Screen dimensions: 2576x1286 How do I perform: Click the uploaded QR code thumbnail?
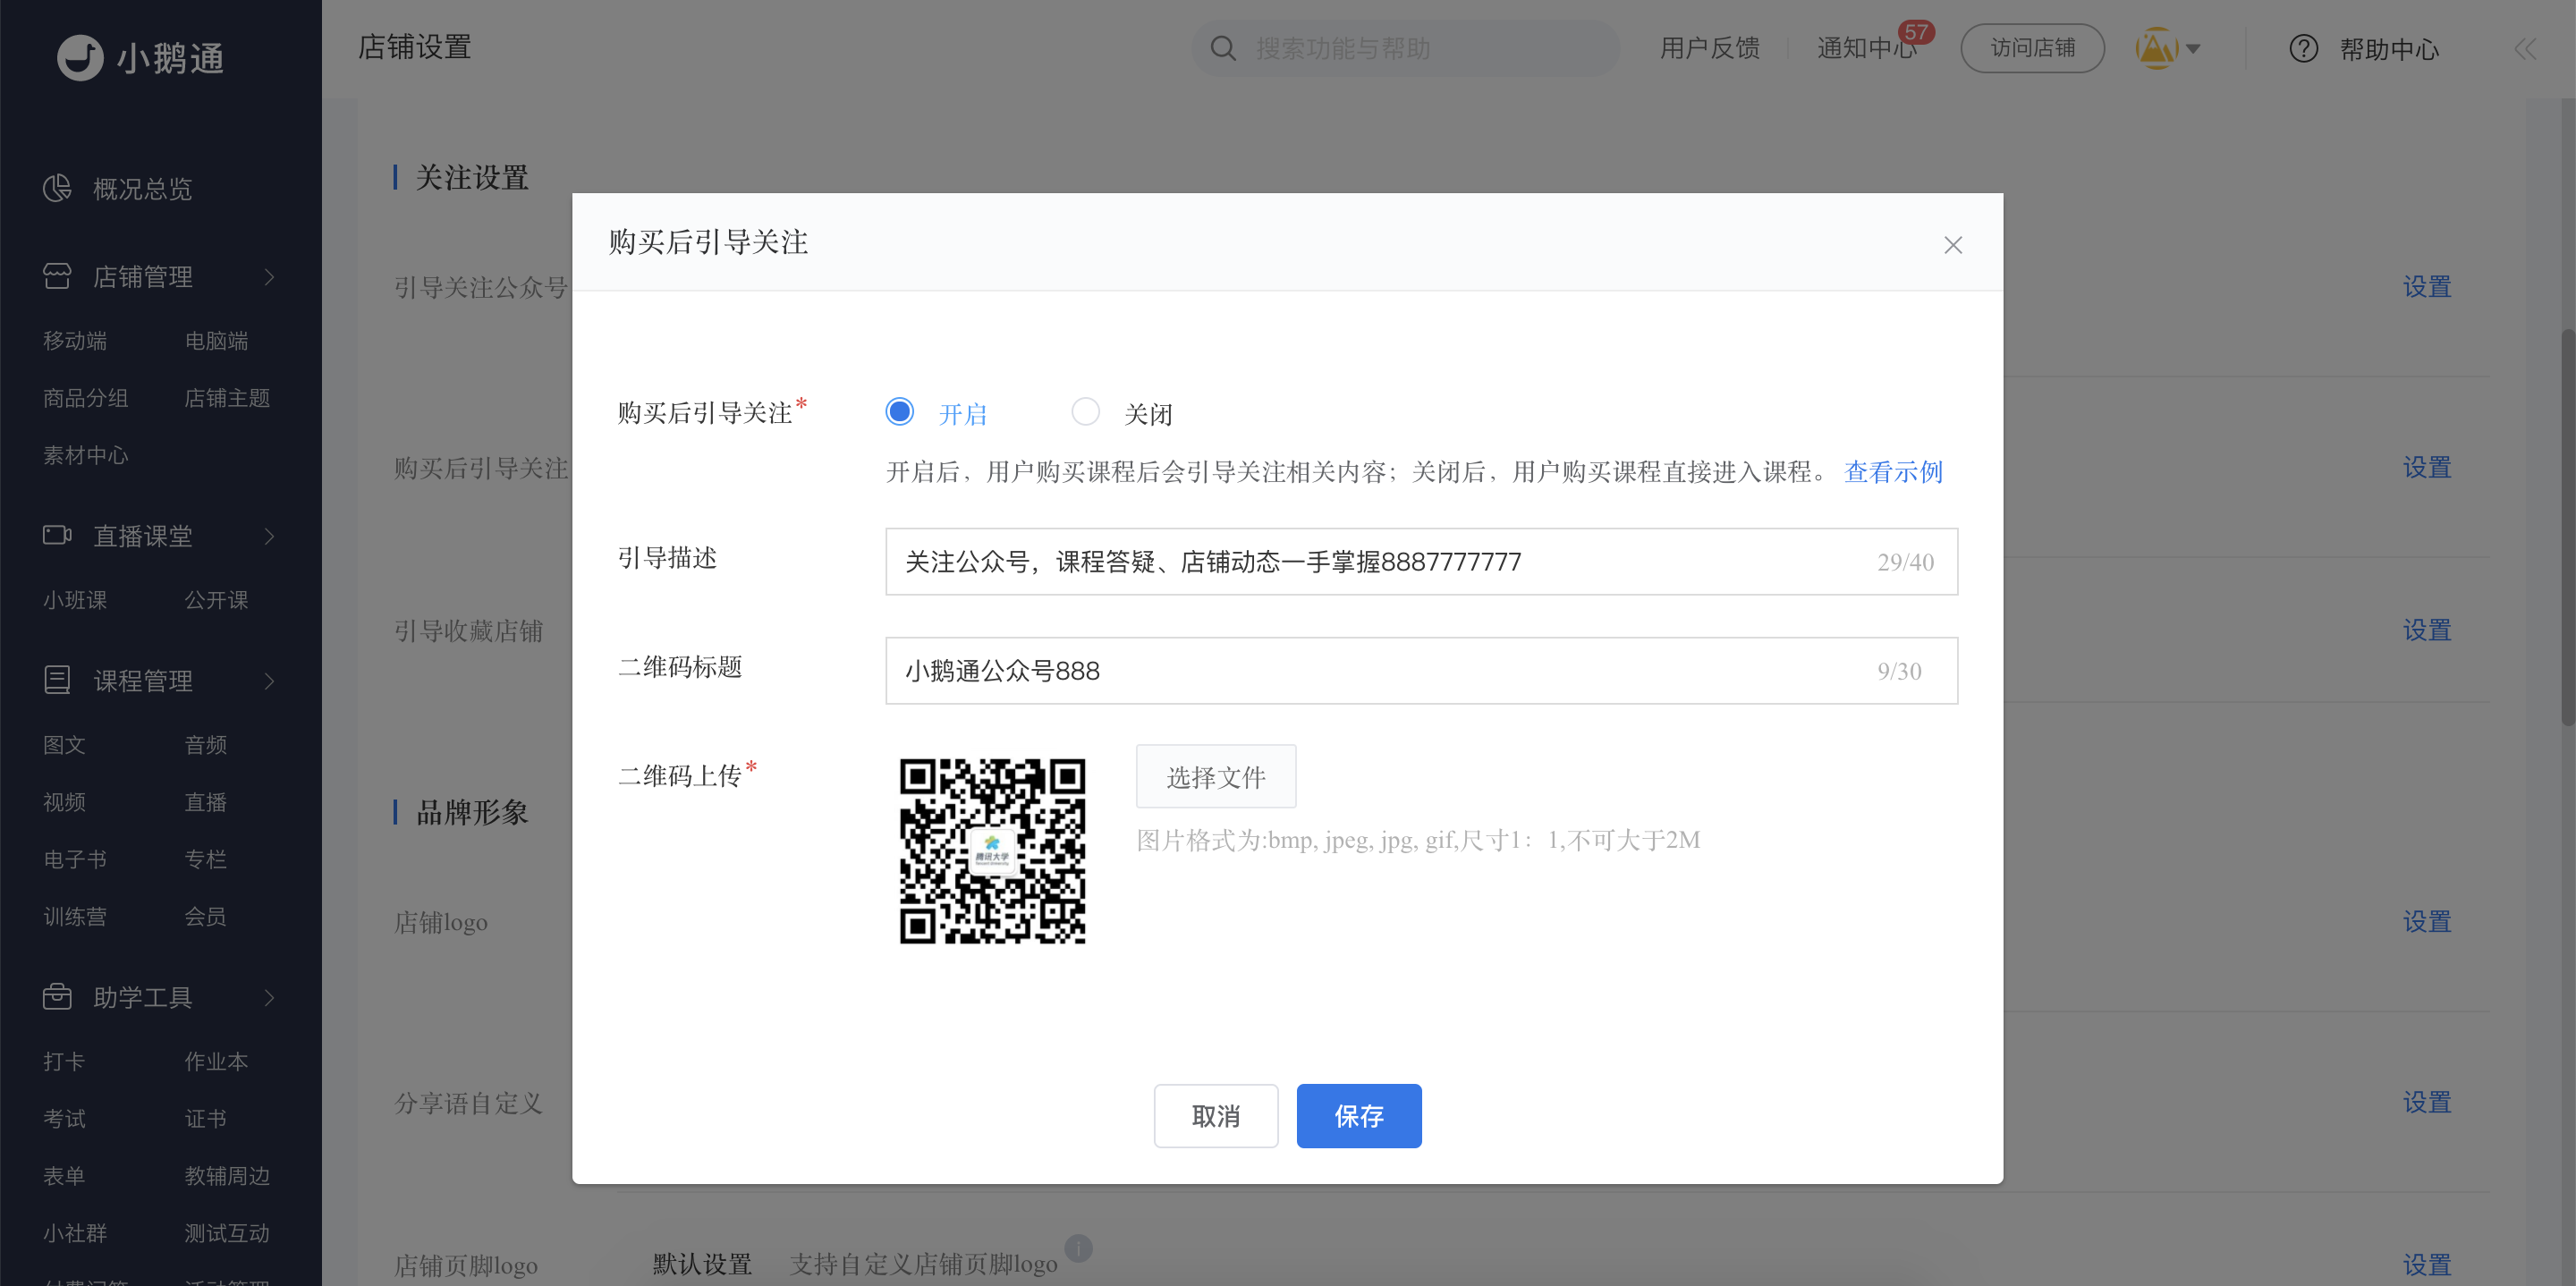point(992,851)
